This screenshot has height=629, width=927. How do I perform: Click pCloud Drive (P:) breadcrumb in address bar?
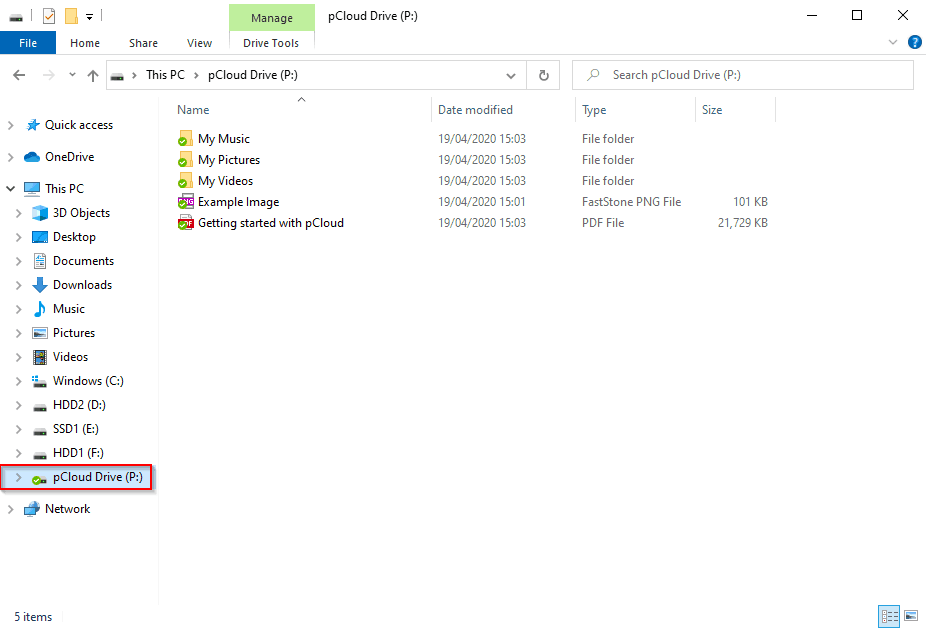point(252,75)
